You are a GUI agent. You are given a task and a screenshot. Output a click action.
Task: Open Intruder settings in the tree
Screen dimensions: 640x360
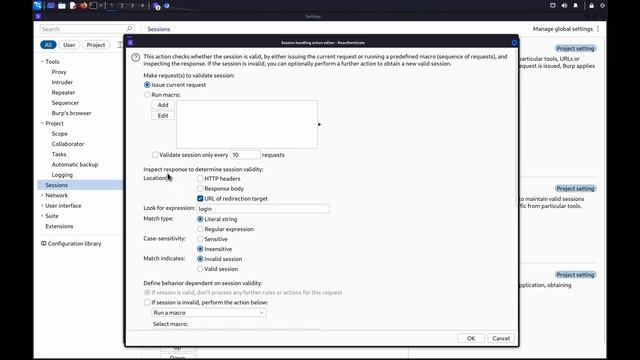(x=62, y=82)
